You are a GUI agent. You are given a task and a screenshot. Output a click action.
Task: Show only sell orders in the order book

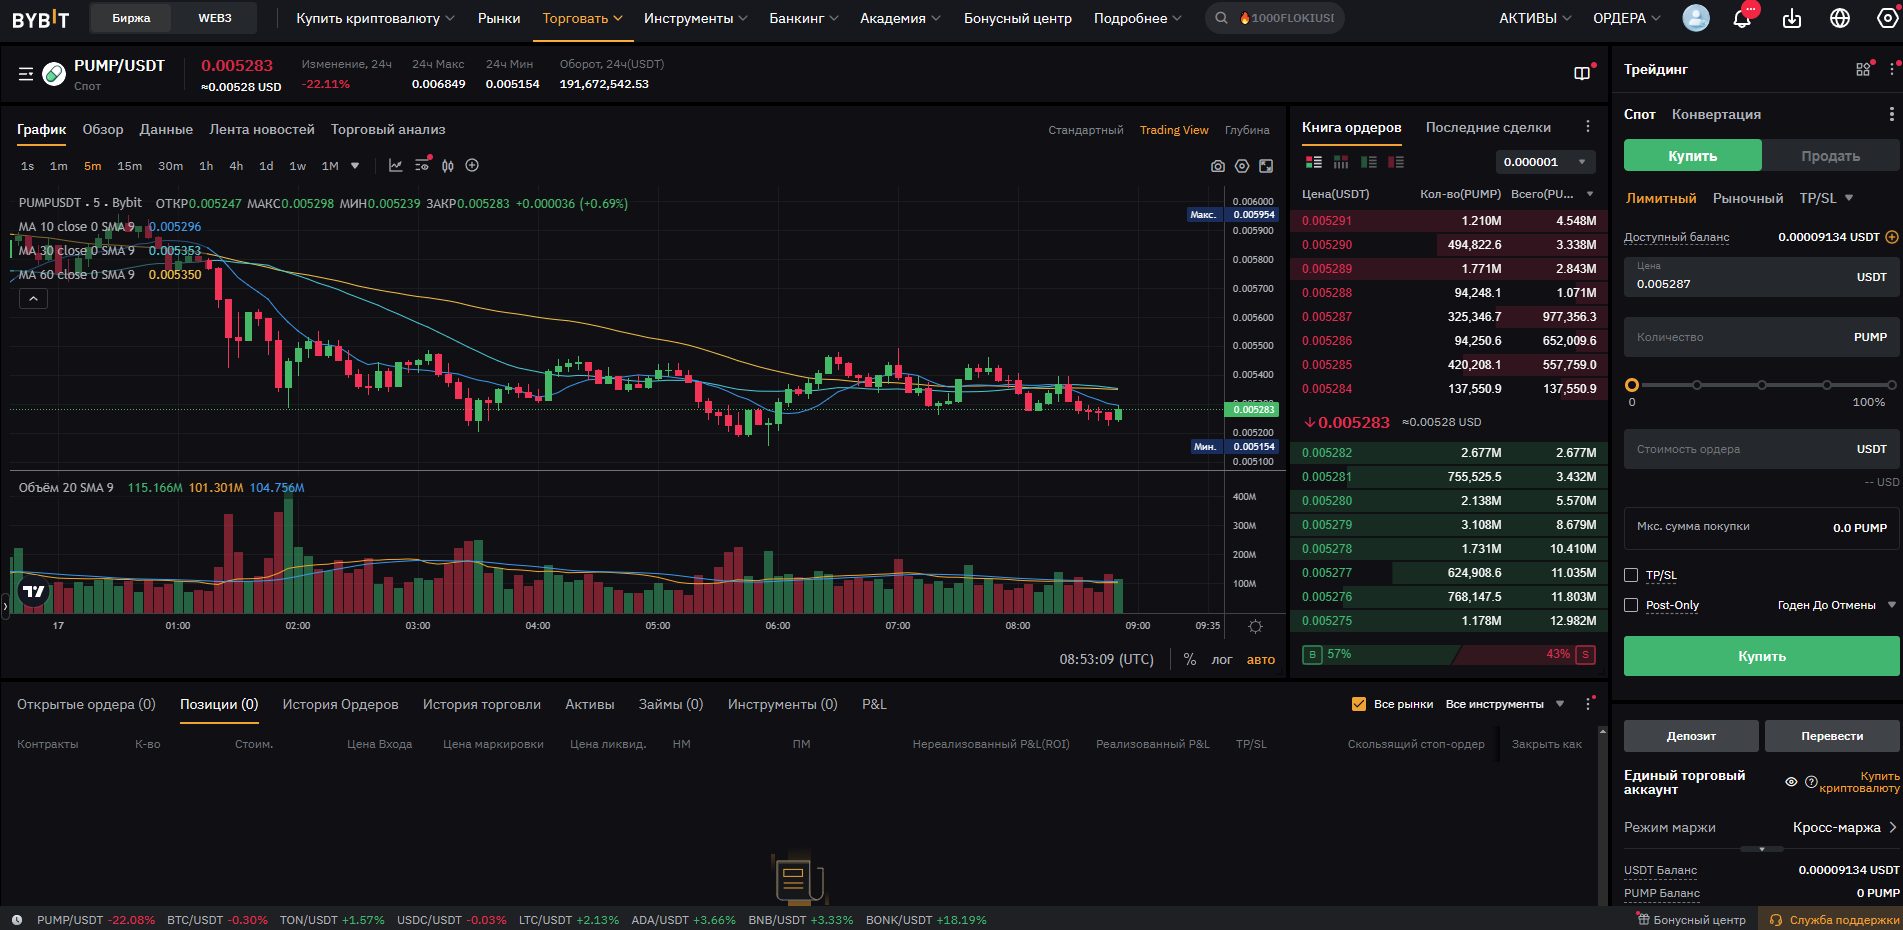point(1396,162)
